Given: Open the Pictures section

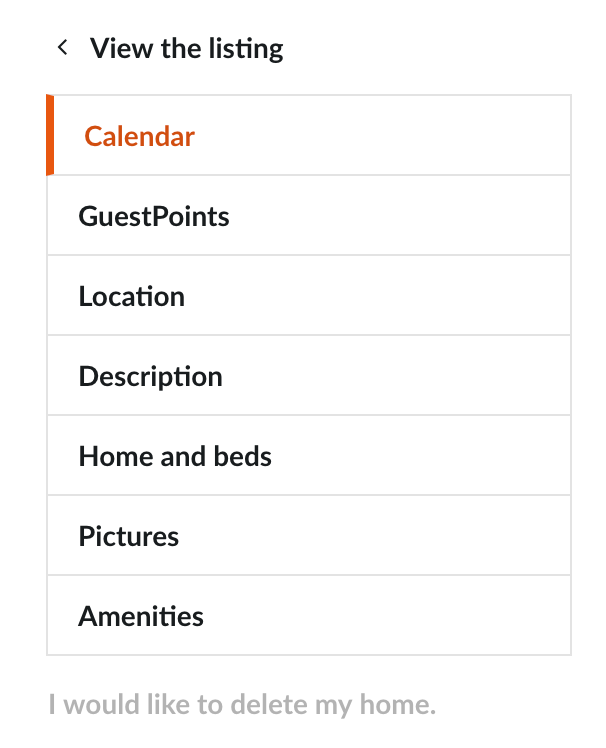Looking at the screenshot, I should pyautogui.click(x=129, y=536).
